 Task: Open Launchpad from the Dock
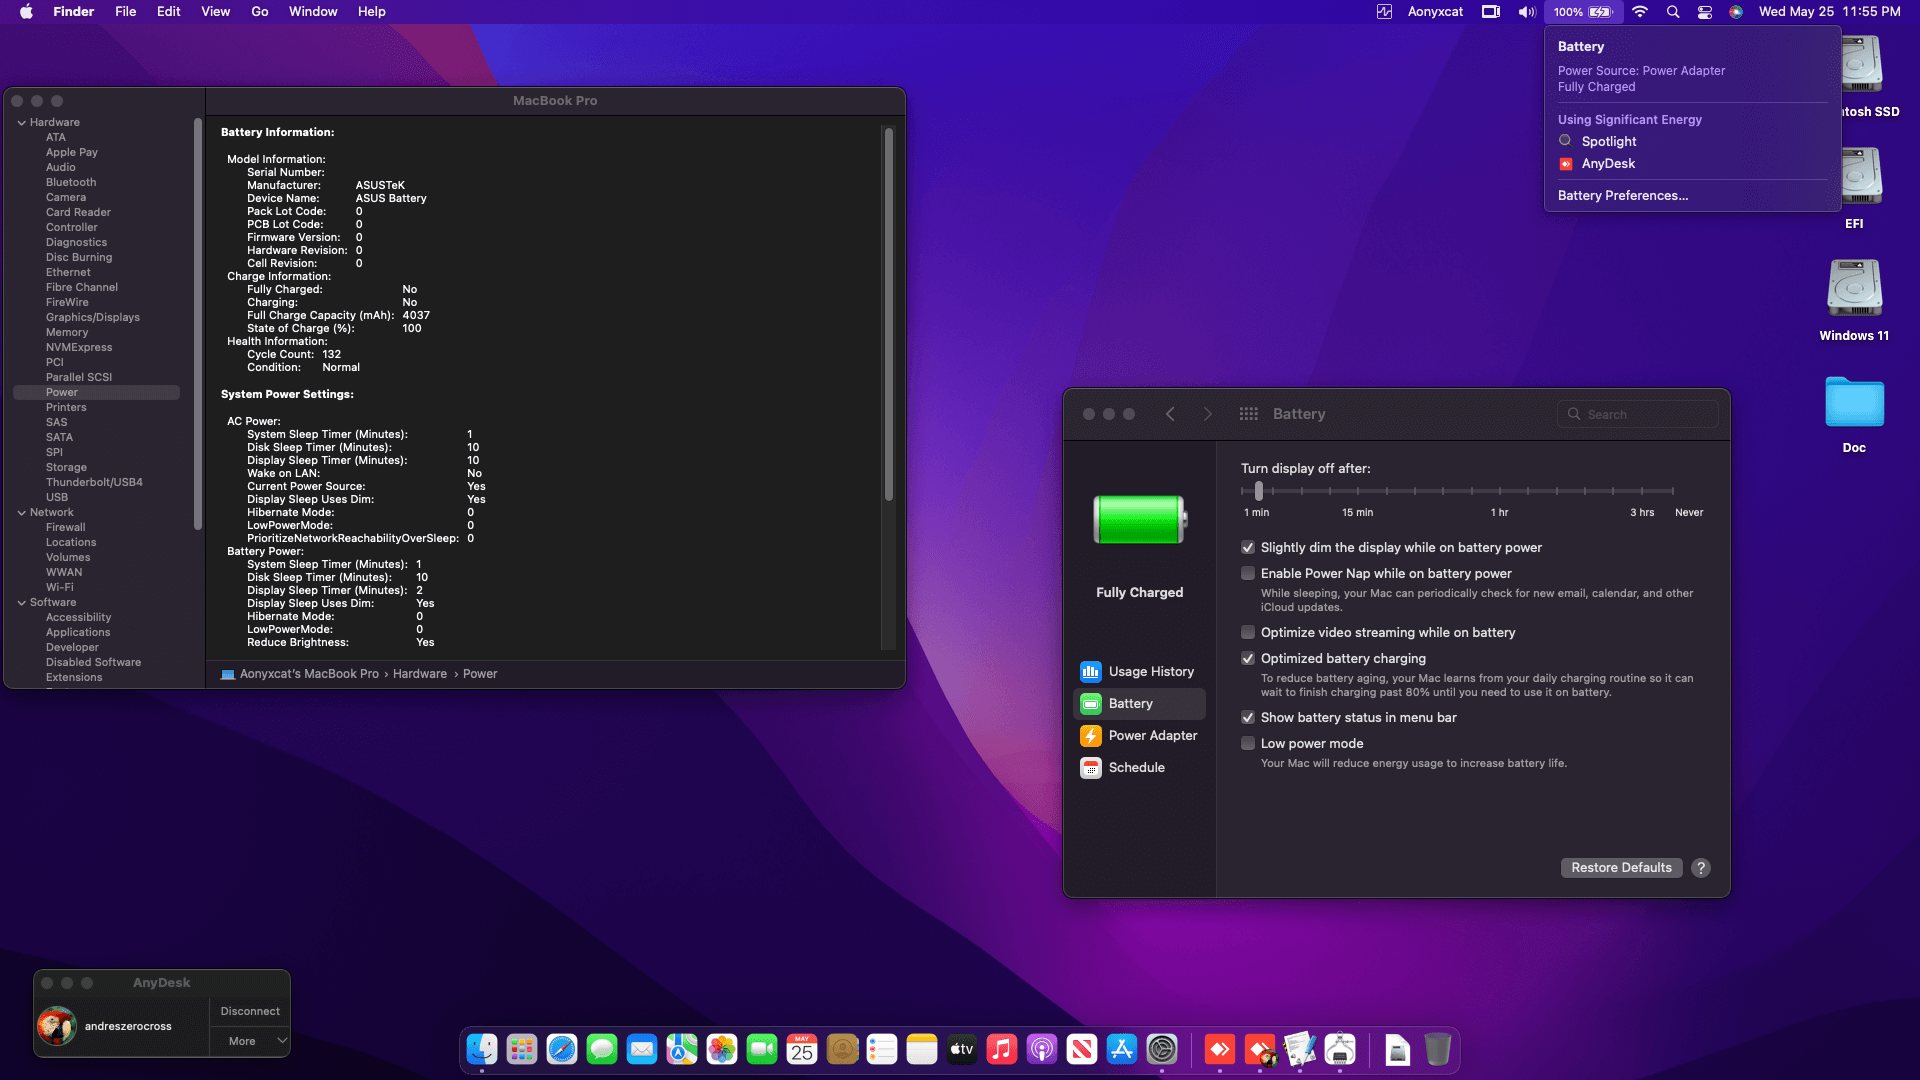522,1049
